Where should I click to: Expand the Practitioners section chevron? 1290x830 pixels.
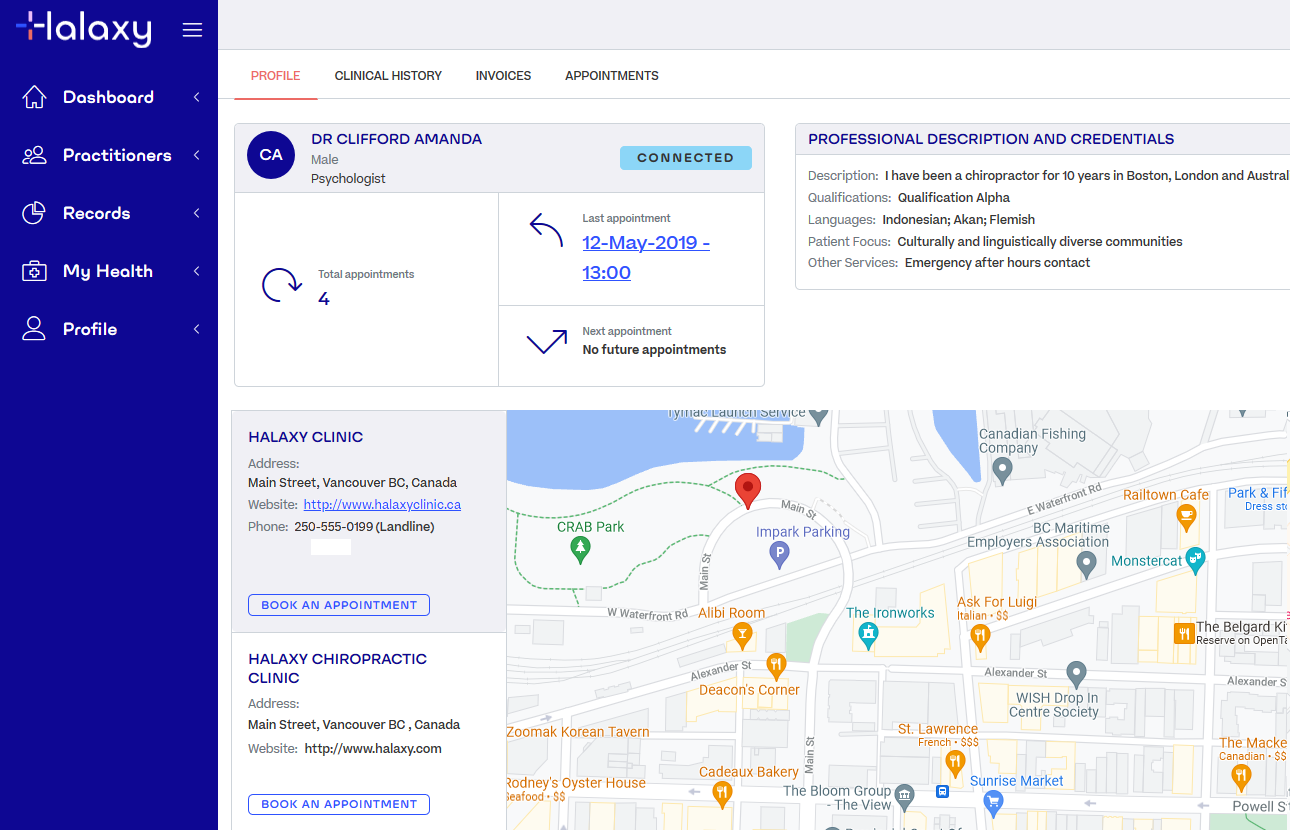(x=196, y=155)
